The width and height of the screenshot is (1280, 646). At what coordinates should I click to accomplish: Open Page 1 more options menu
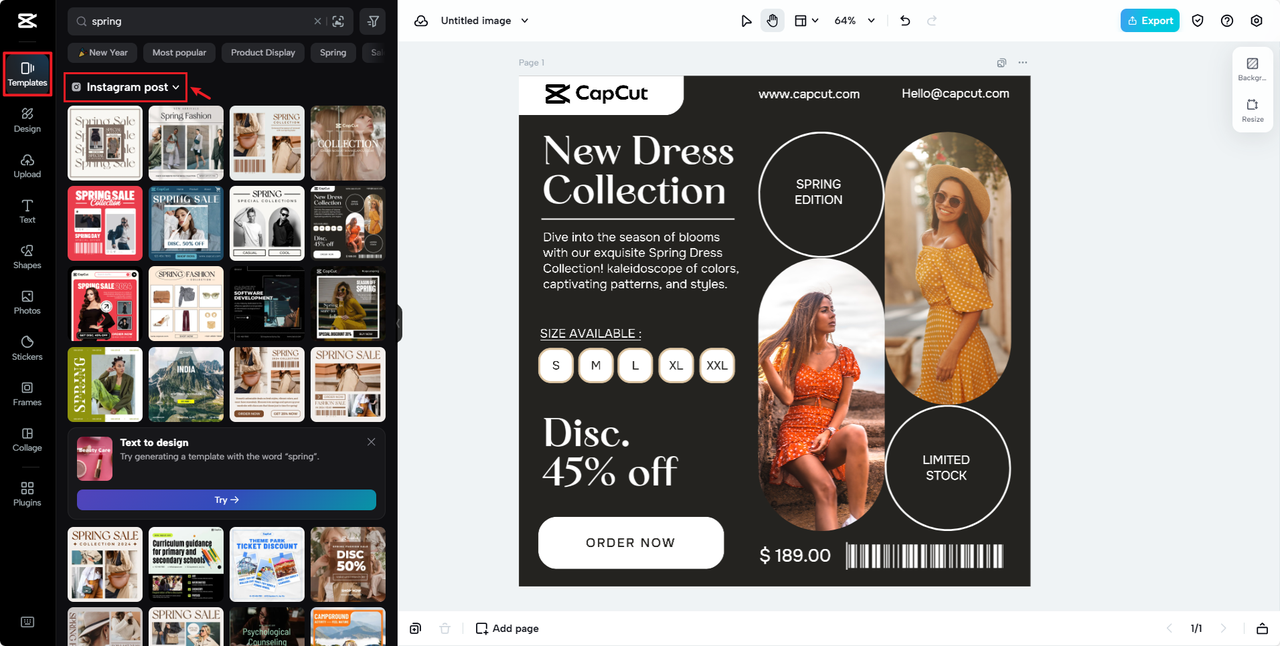pyautogui.click(x=1022, y=63)
